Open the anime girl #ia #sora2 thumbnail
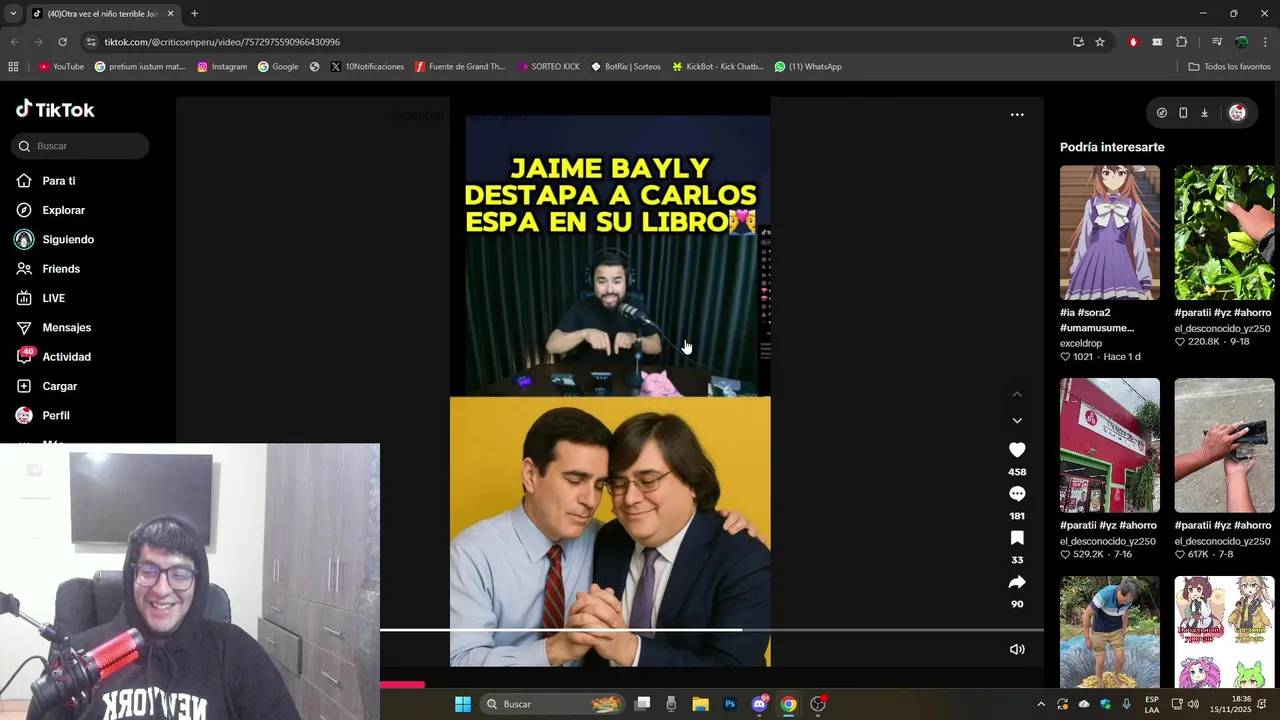 tap(1110, 233)
